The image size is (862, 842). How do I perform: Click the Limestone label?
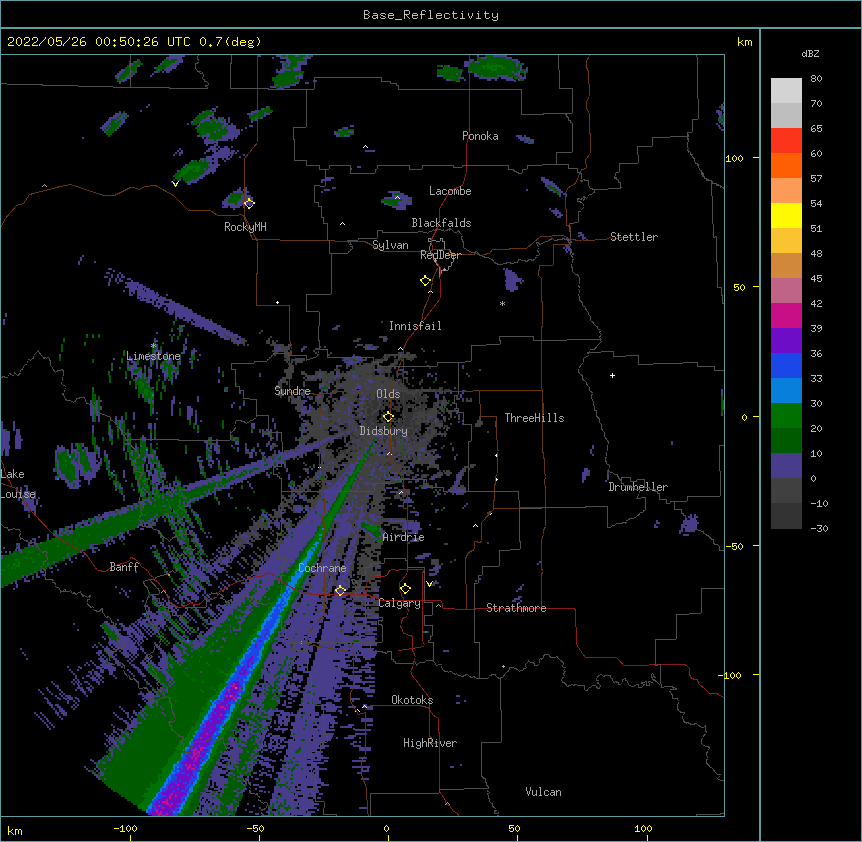[153, 356]
